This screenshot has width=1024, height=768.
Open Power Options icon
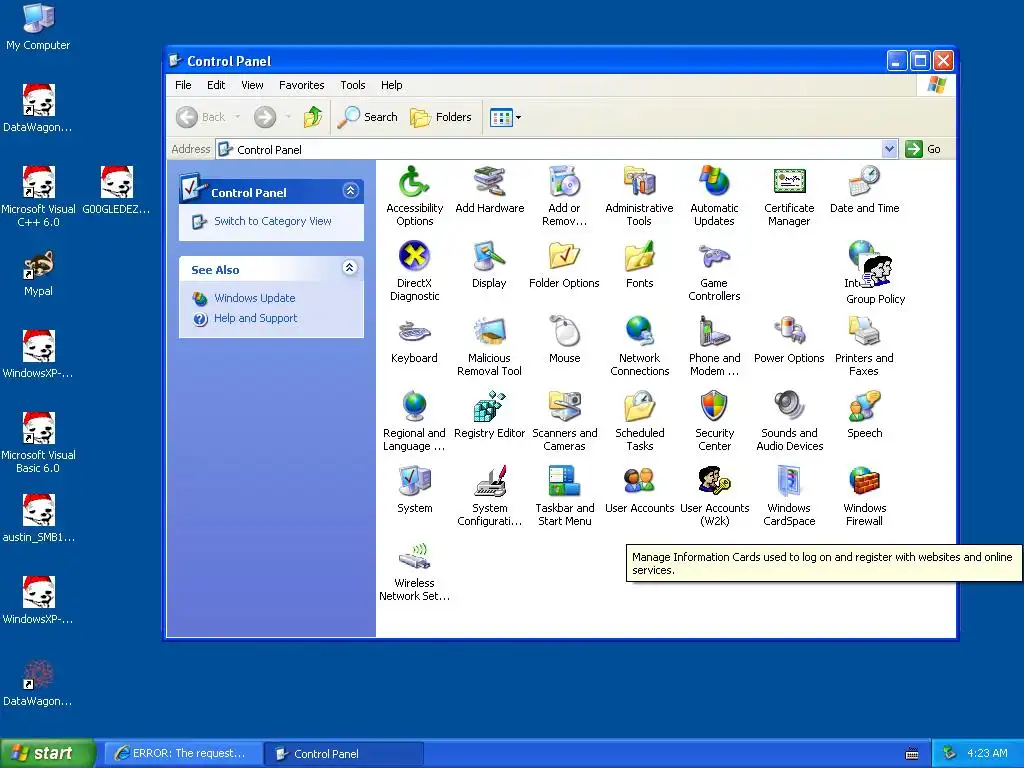click(x=789, y=331)
